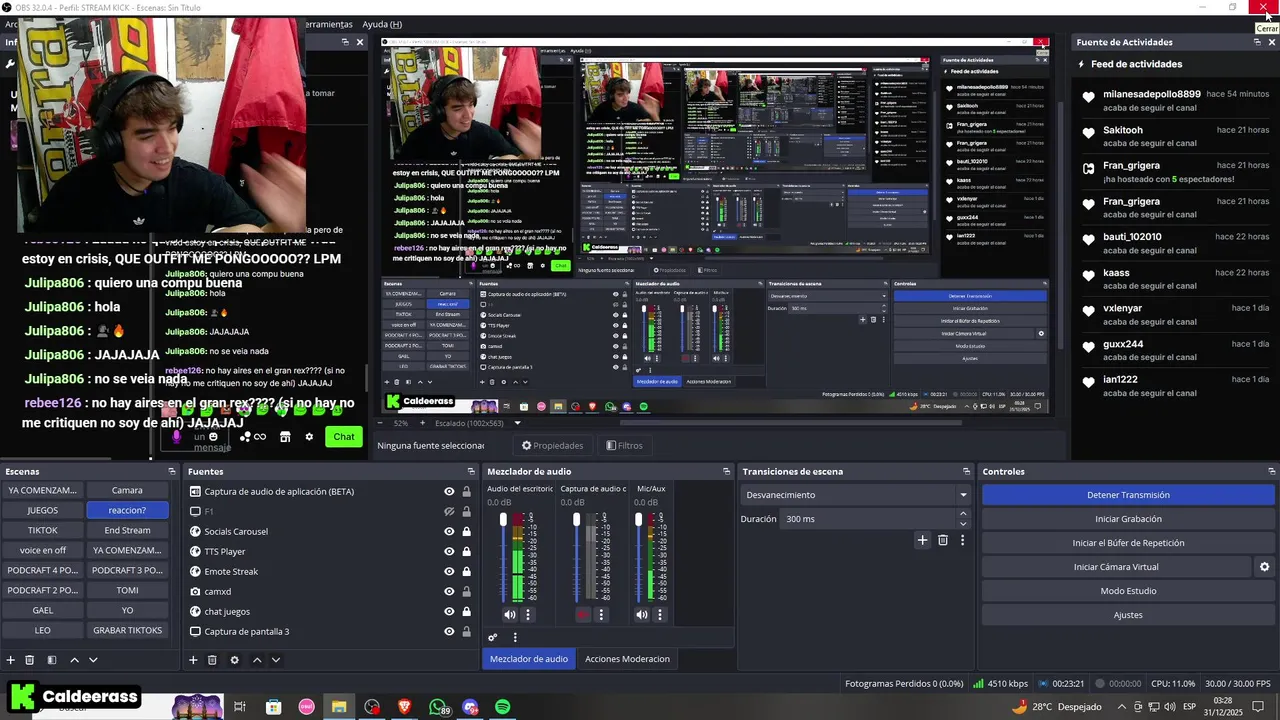Lock the Captura de pantalla 3 source
1280x720 pixels.
coord(466,631)
